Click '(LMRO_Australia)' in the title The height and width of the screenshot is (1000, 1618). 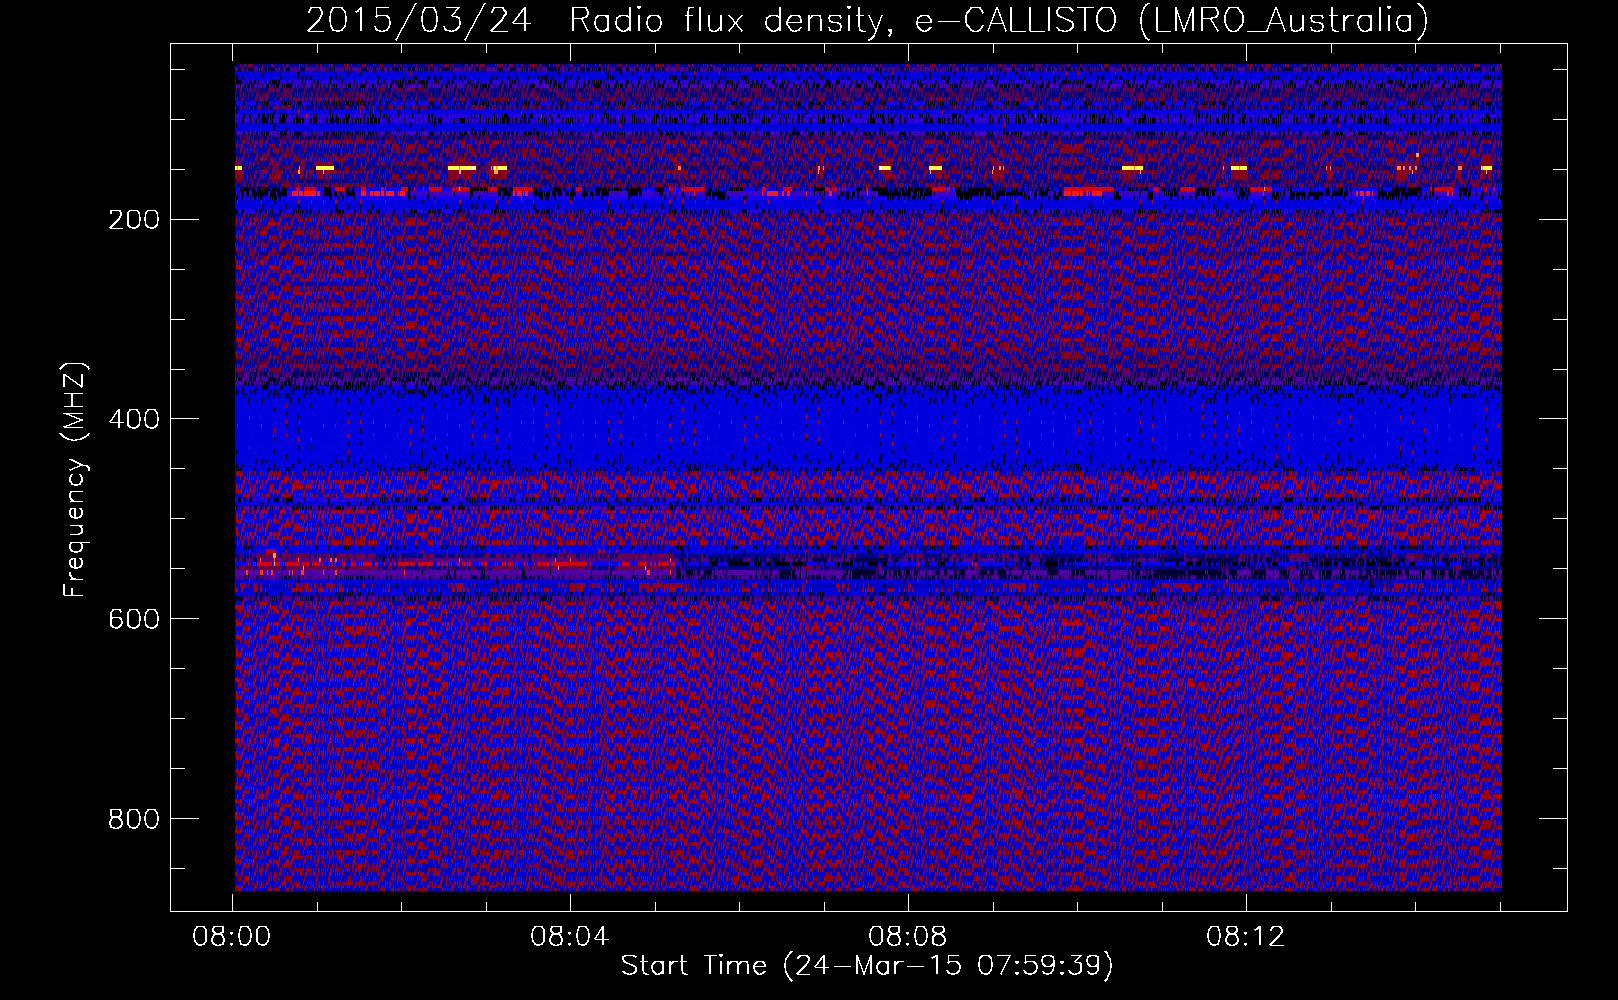(x=1284, y=20)
